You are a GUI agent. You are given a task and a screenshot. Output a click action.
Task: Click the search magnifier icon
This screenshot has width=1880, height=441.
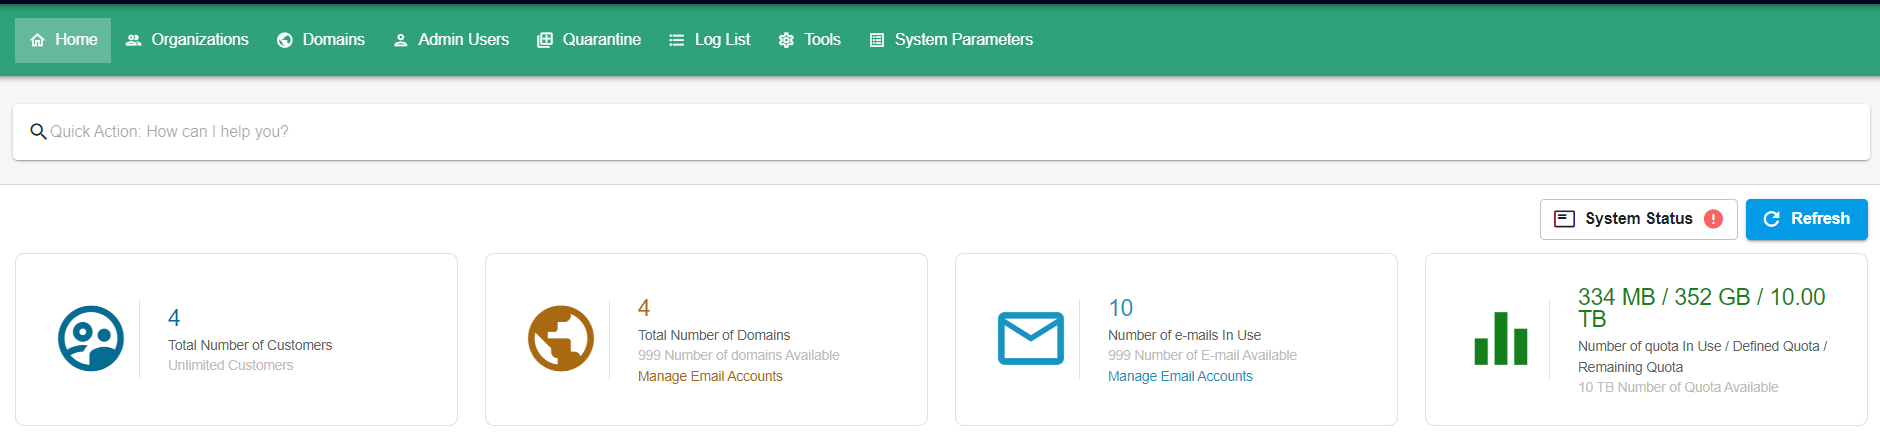pos(38,131)
